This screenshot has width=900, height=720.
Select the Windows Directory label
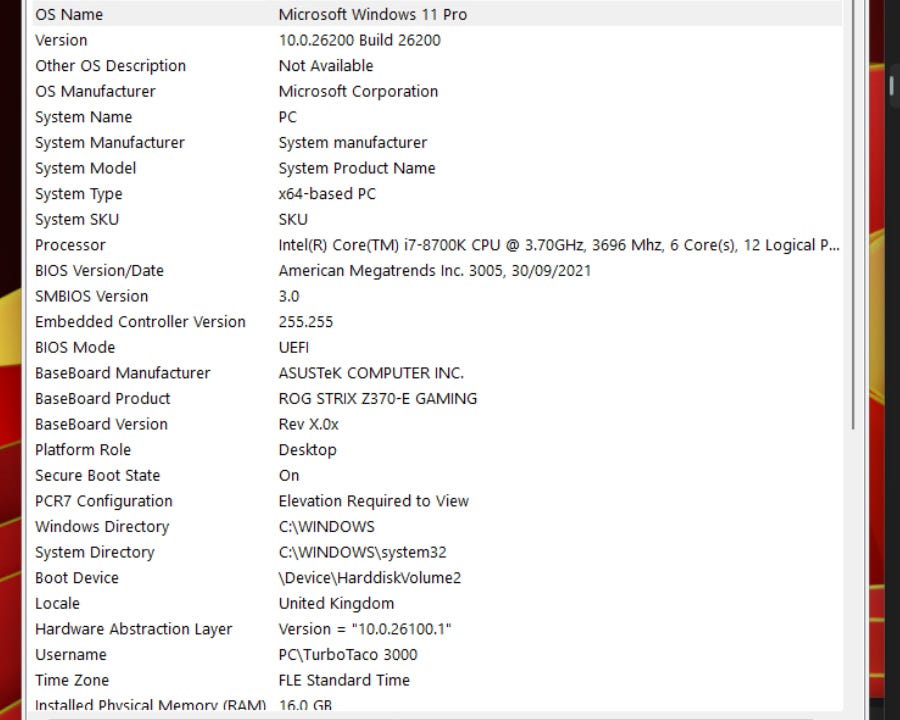[102, 527]
